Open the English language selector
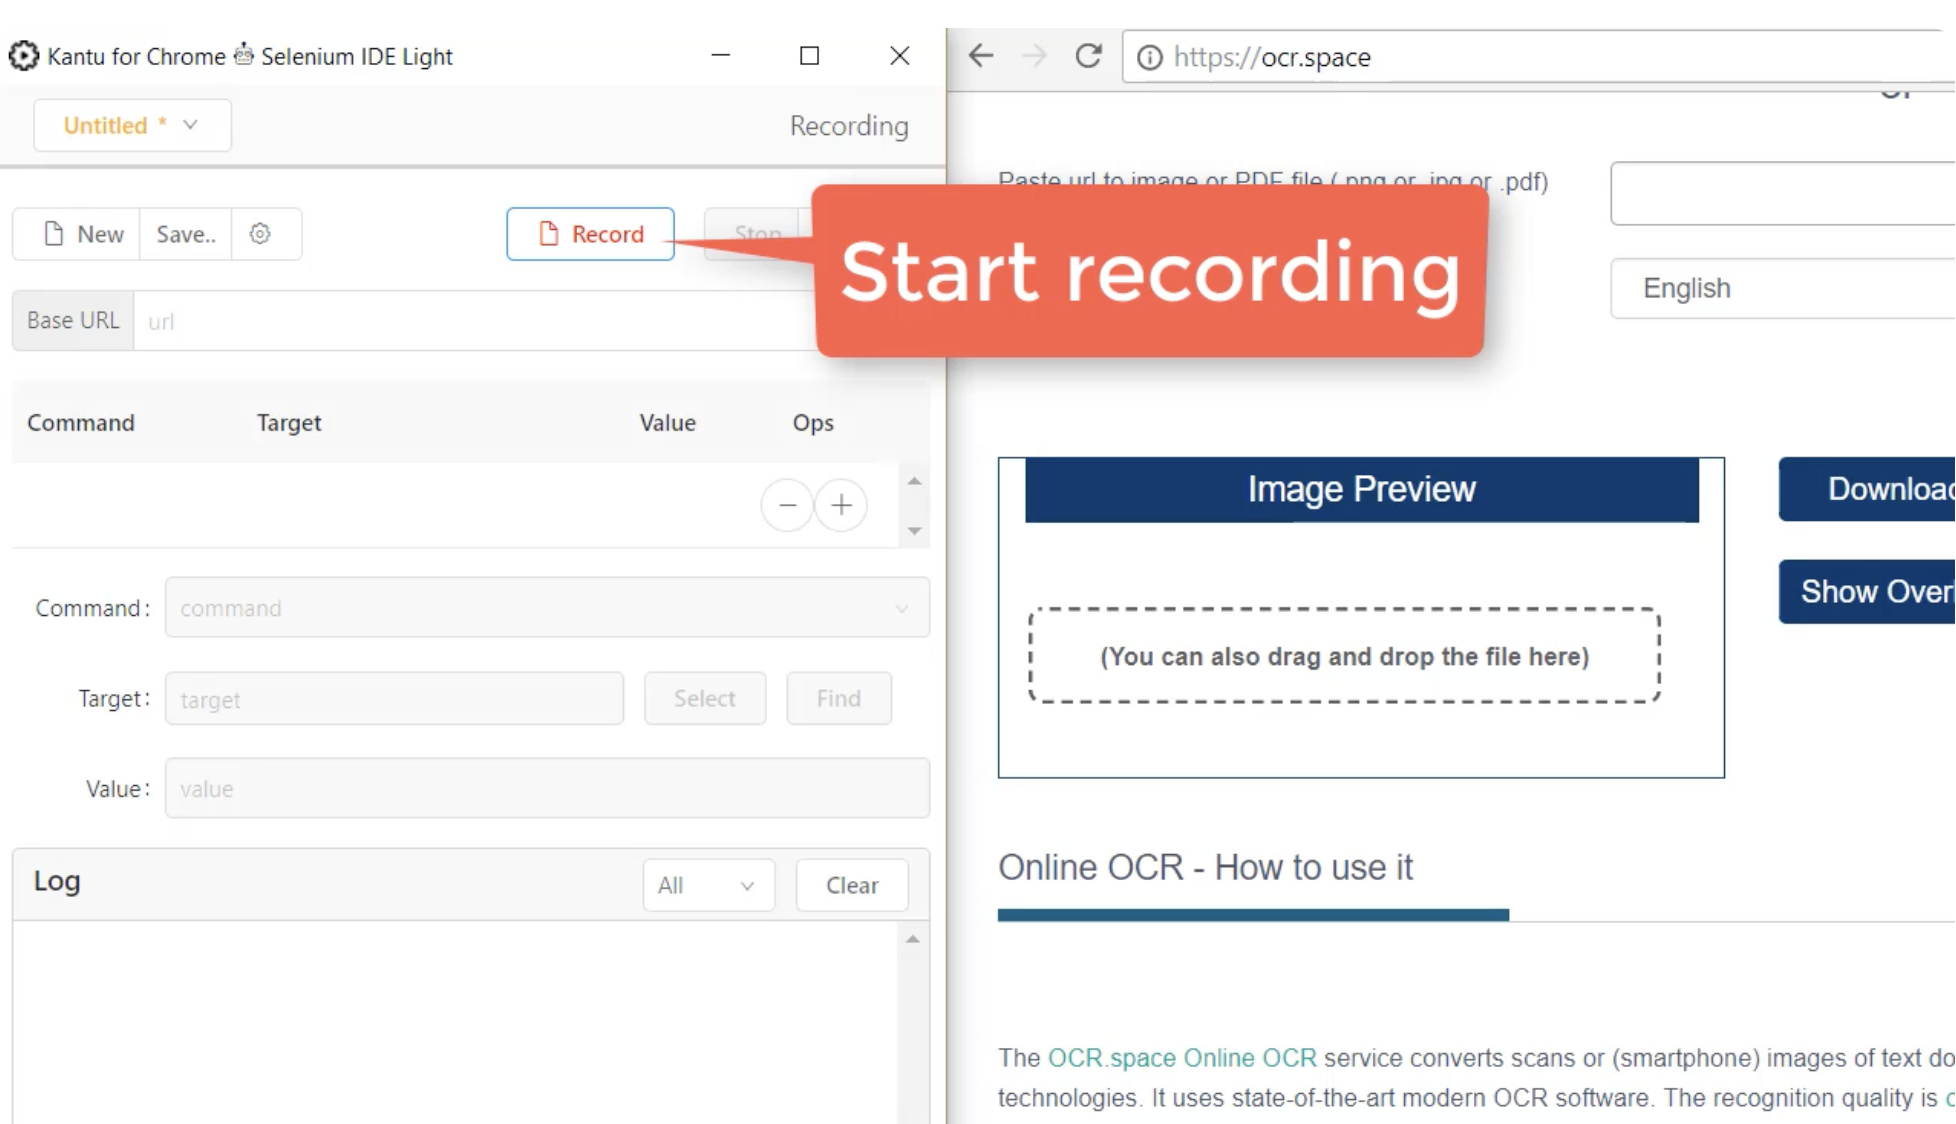This screenshot has height=1124, width=1956. click(1782, 288)
